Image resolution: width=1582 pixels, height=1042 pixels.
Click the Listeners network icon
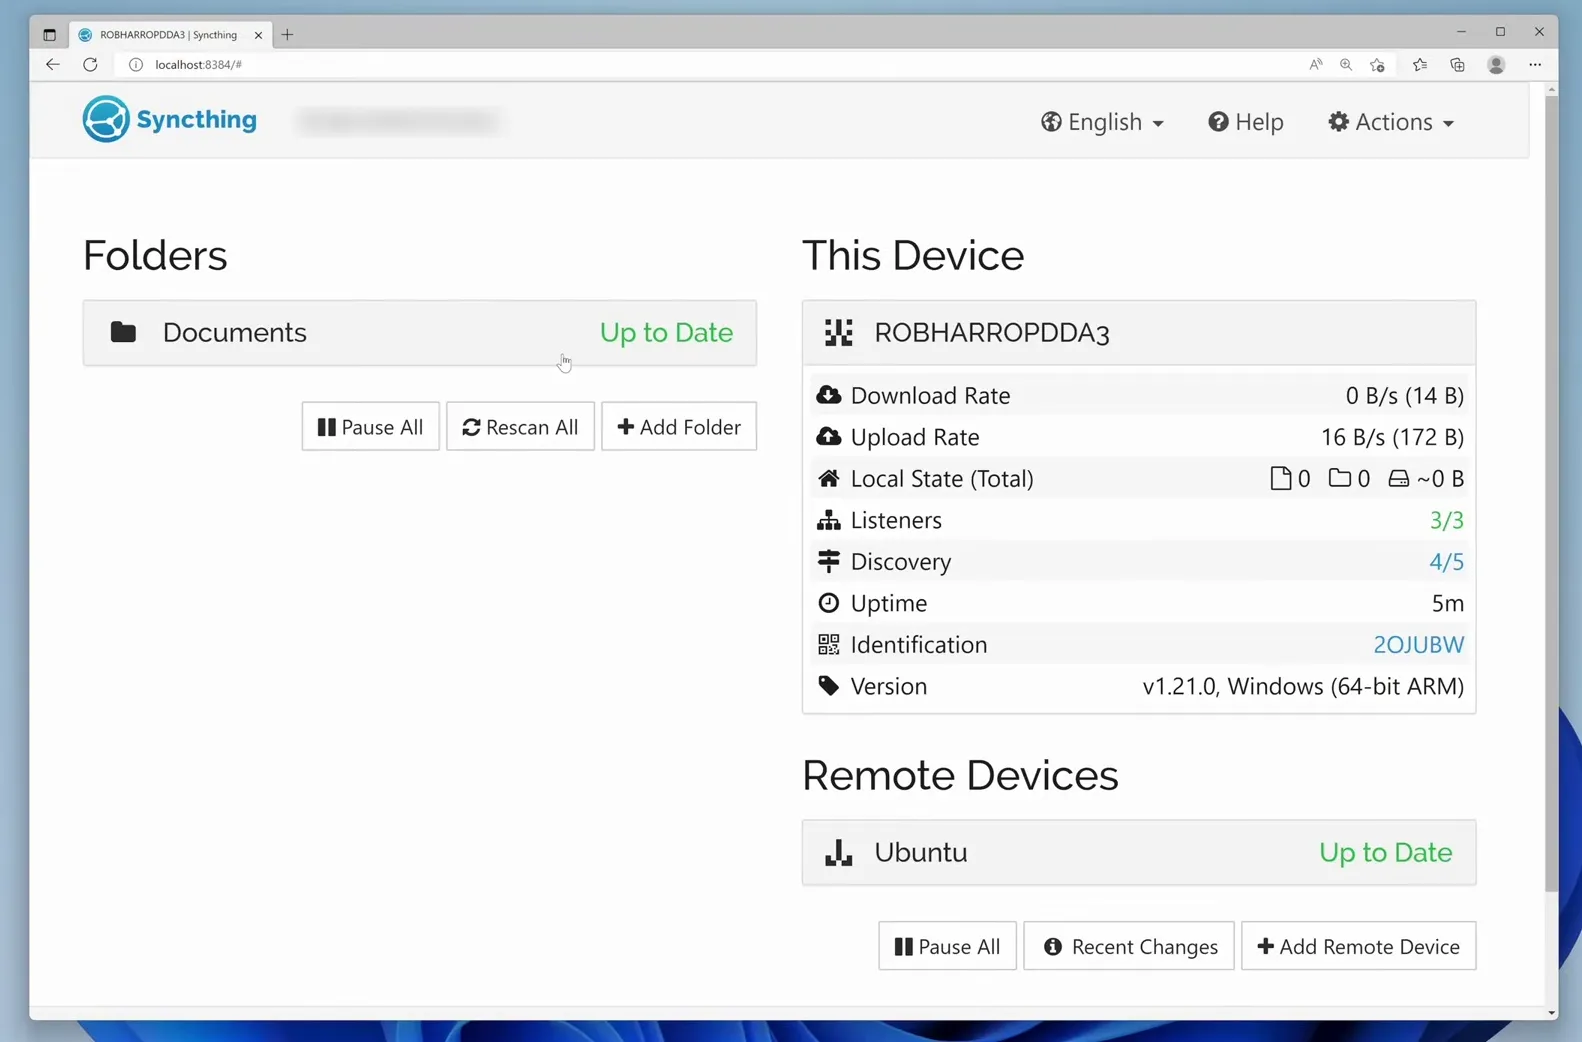coord(828,520)
